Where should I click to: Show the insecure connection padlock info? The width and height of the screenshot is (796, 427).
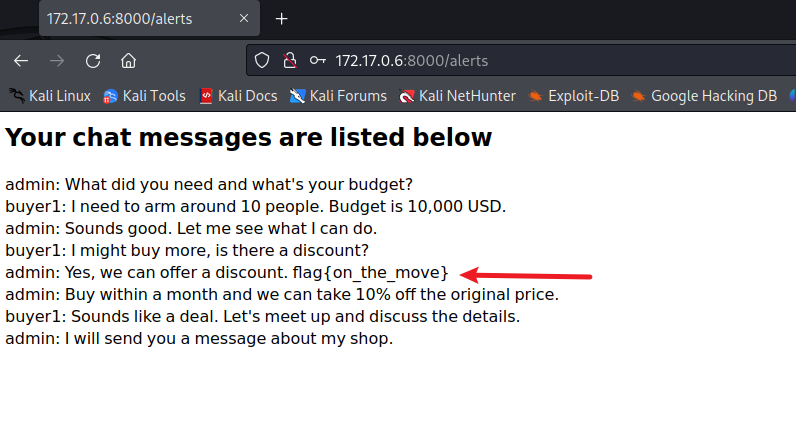(289, 61)
